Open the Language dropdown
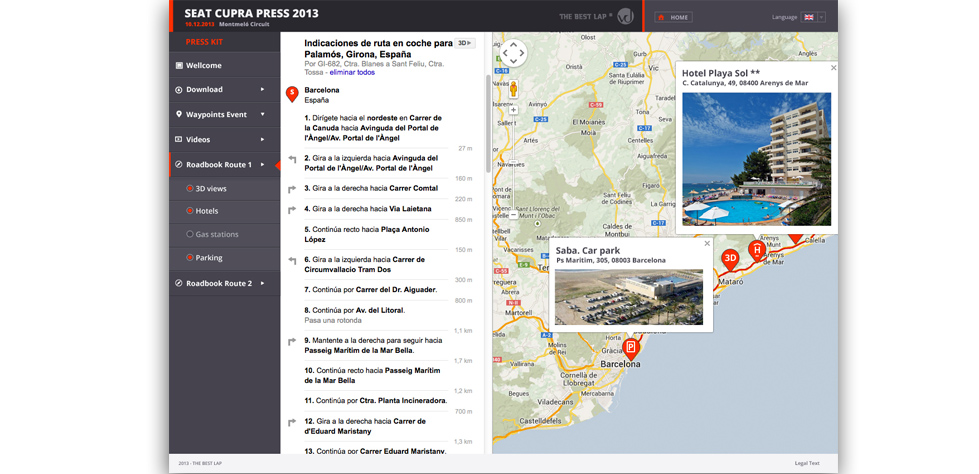Image resolution: width=979 pixels, height=474 pixels. pyautogui.click(x=813, y=17)
